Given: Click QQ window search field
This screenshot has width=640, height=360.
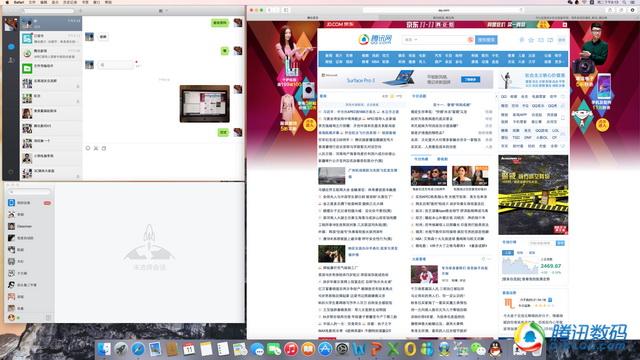Looking at the screenshot, I should (x=29, y=191).
